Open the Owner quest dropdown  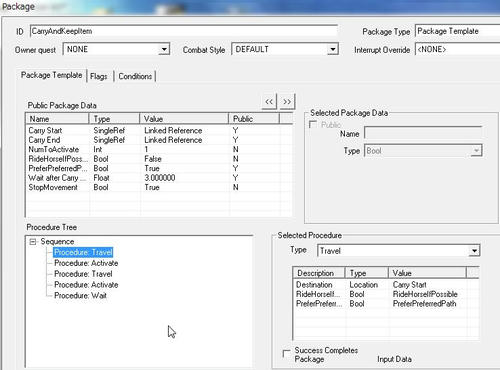(x=164, y=50)
